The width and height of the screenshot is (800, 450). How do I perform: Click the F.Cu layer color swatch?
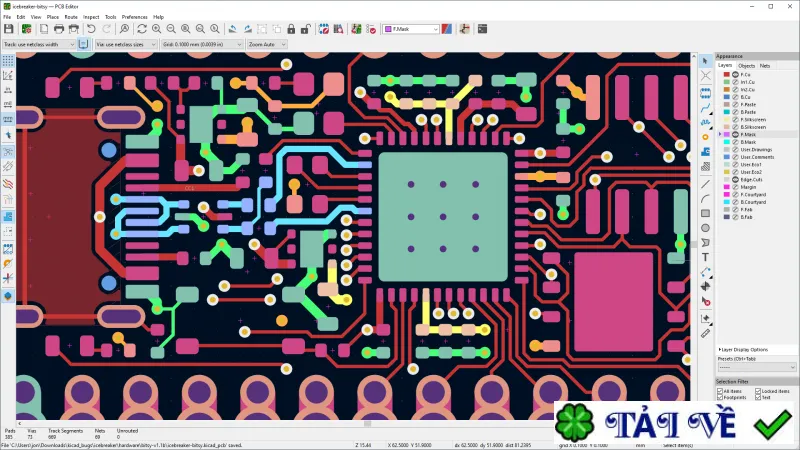coord(727,74)
